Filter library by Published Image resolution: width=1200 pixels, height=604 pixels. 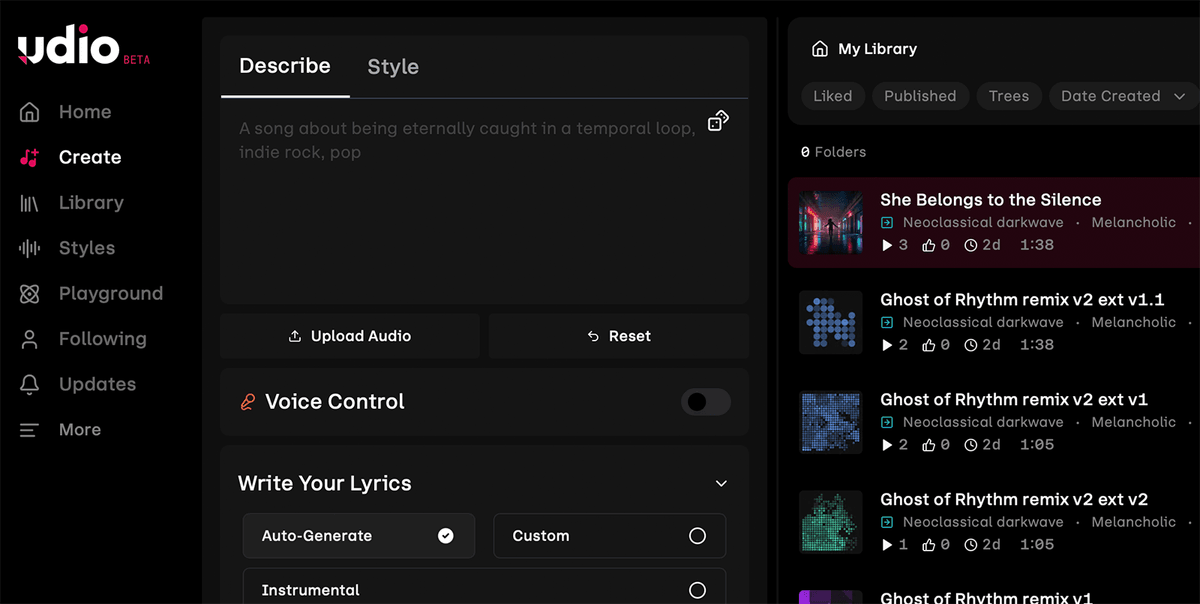click(x=920, y=96)
